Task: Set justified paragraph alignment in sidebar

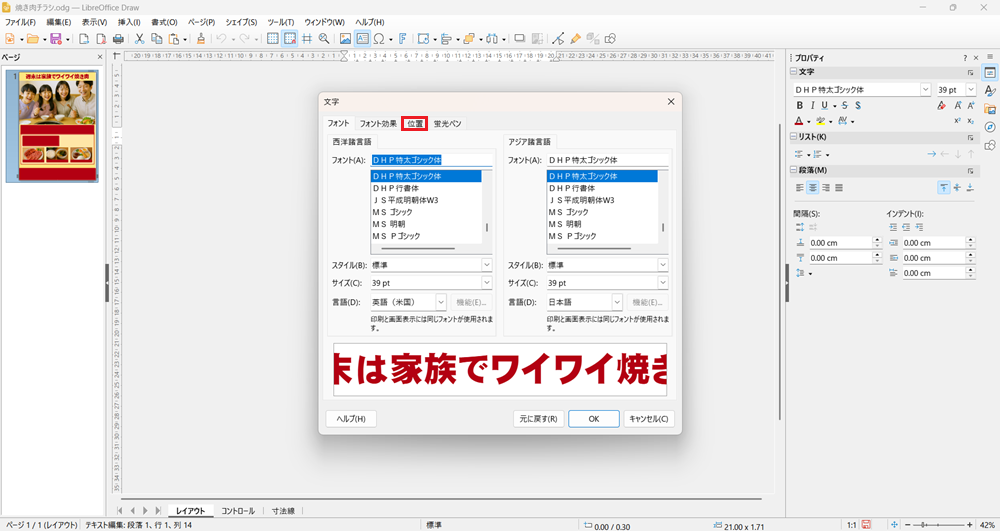Action: tap(839, 187)
